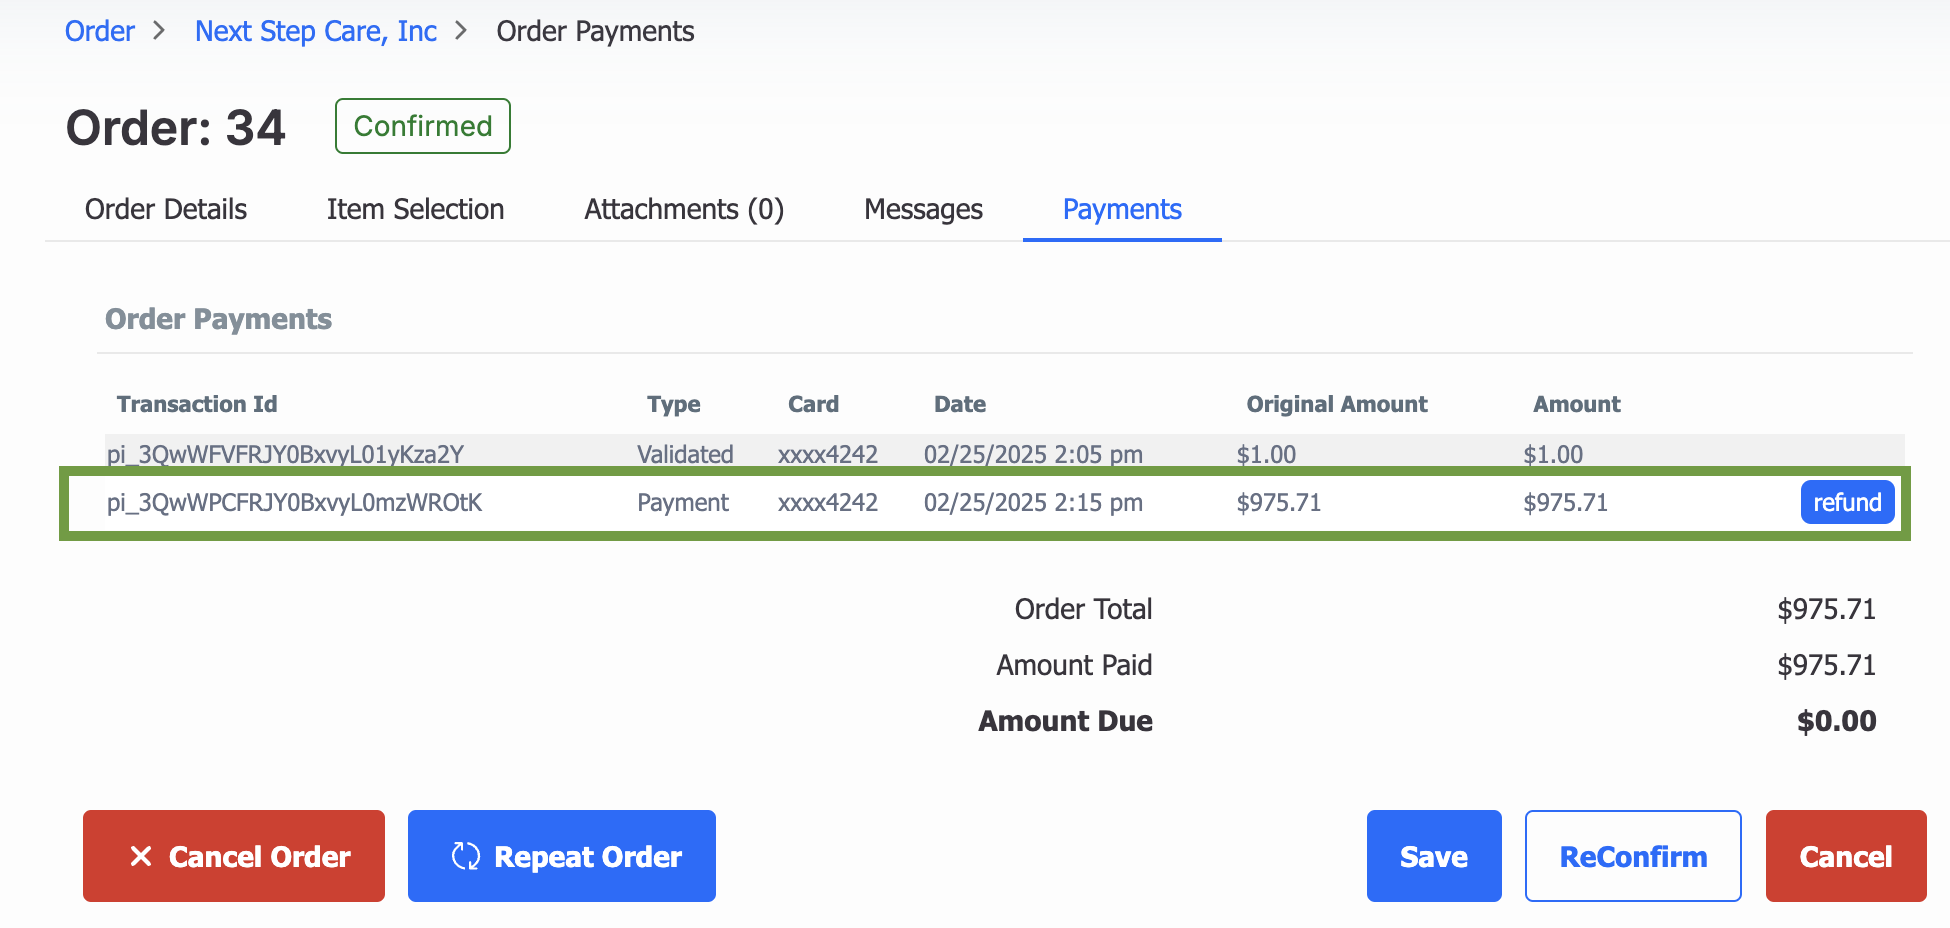The image size is (1950, 928).
Task: Click the X icon in Cancel Order button
Action: (x=141, y=856)
